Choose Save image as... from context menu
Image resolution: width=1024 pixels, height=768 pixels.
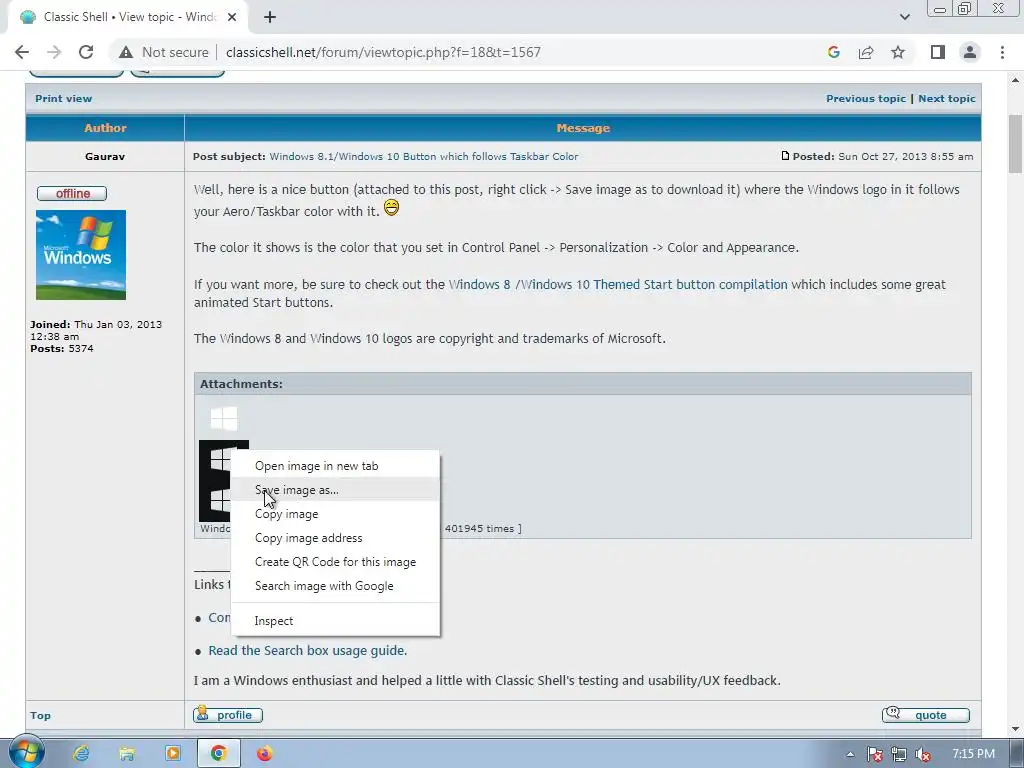335,490
